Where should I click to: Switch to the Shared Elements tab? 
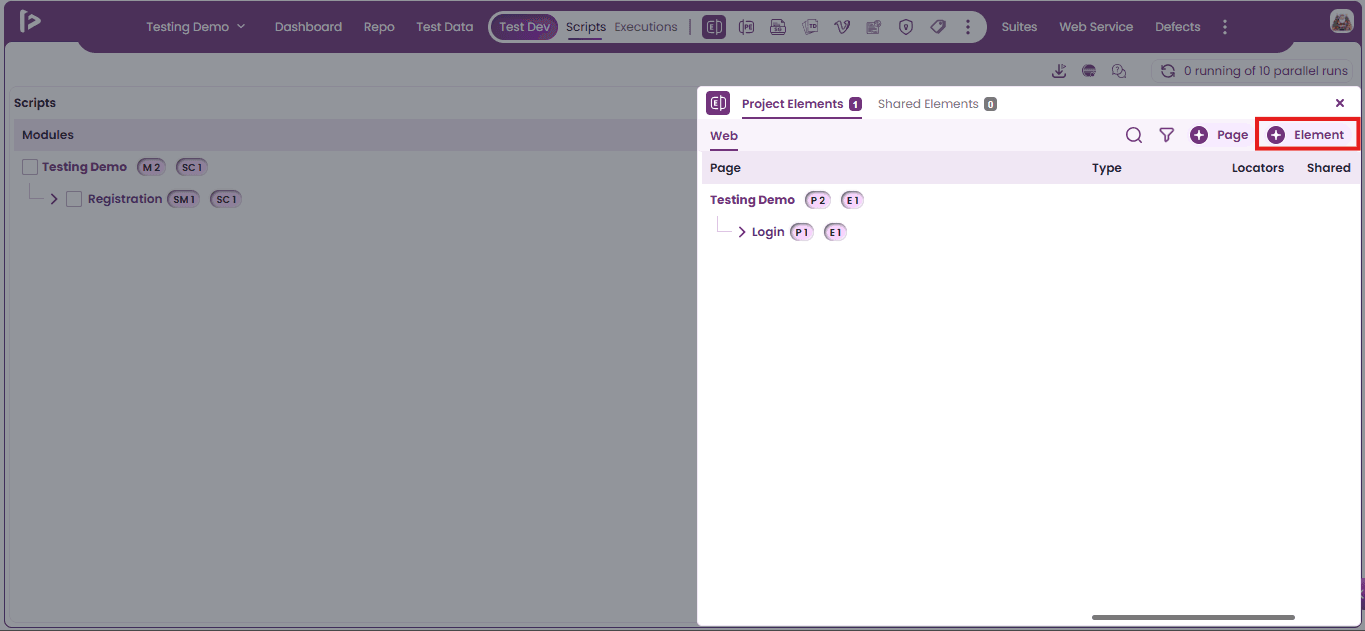pos(937,104)
